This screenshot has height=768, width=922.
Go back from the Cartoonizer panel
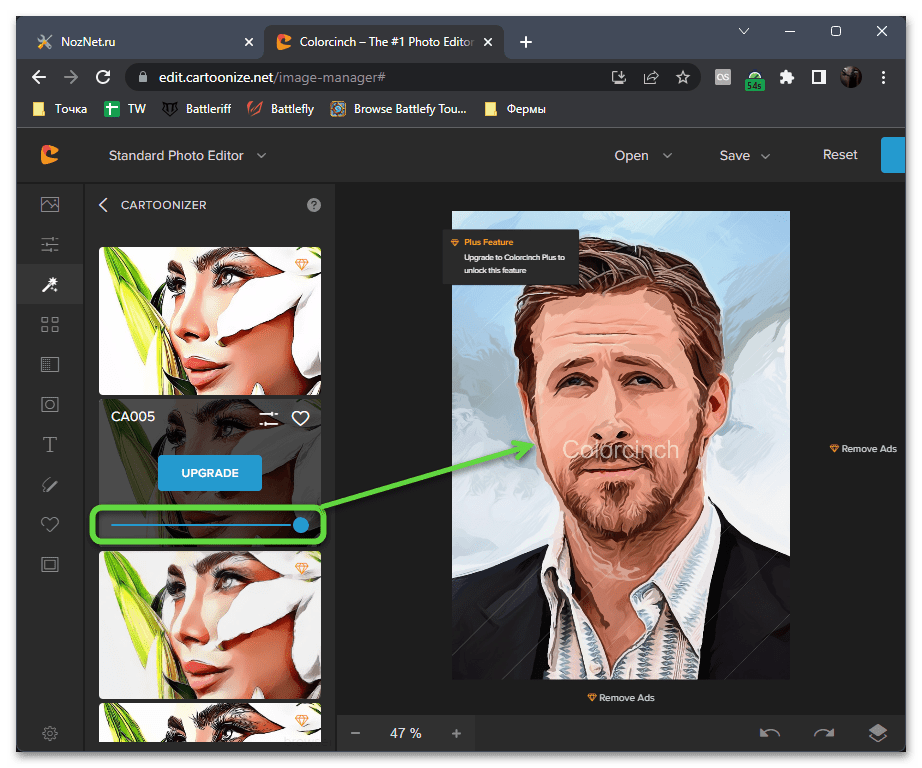[x=103, y=205]
